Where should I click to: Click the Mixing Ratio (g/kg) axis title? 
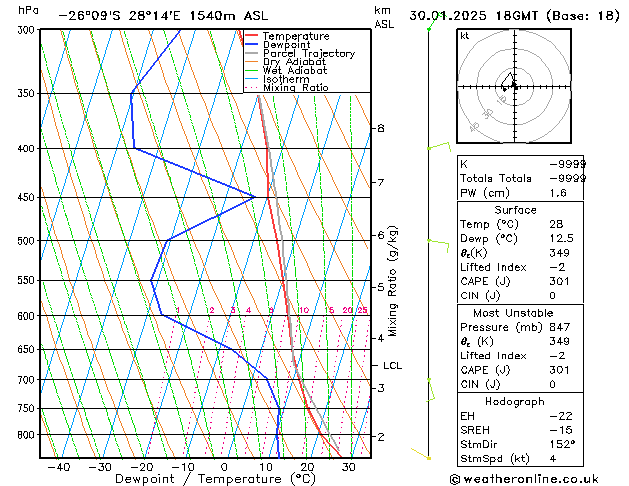click(392, 281)
